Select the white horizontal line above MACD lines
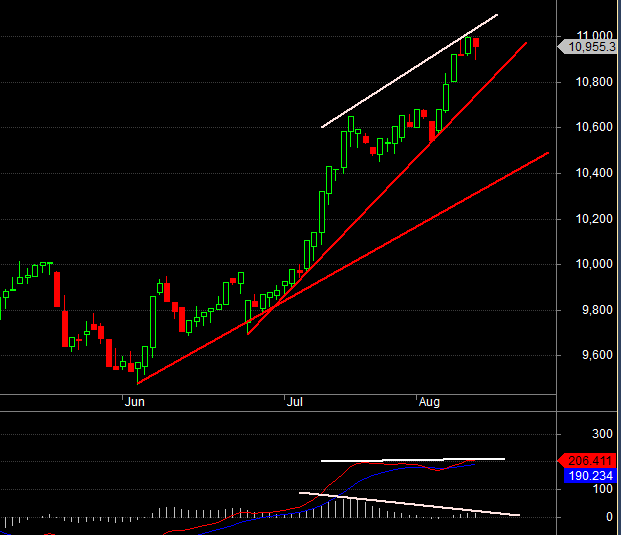 pyautogui.click(x=413, y=460)
